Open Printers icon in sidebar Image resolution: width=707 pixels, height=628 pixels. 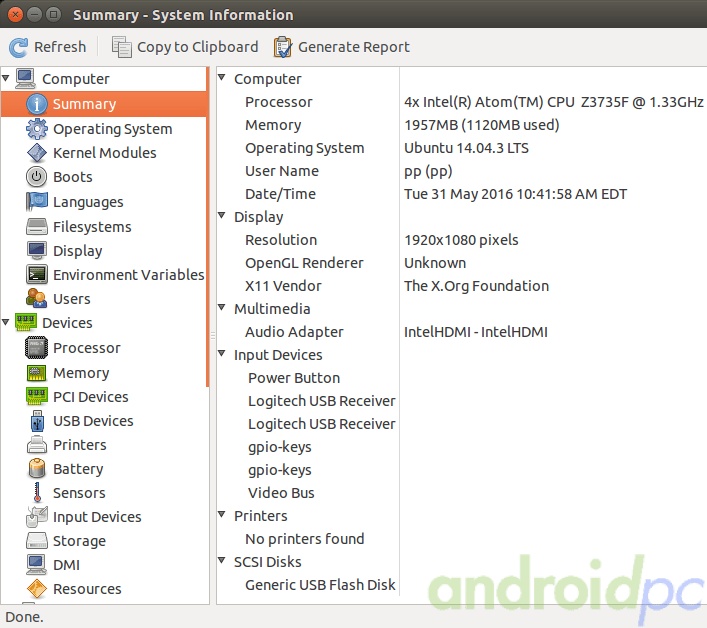37,445
